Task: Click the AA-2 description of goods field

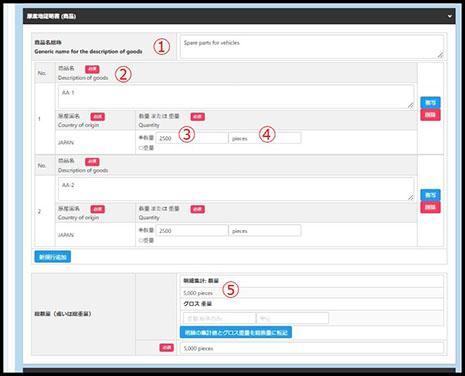Action: [x=236, y=189]
